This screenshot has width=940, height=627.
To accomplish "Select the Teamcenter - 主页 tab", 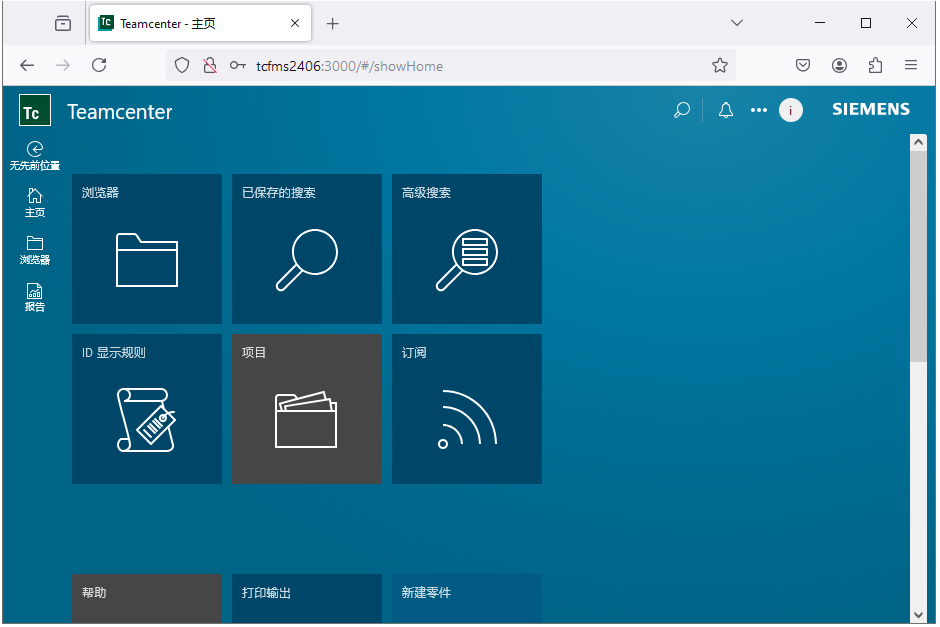I will [x=200, y=23].
